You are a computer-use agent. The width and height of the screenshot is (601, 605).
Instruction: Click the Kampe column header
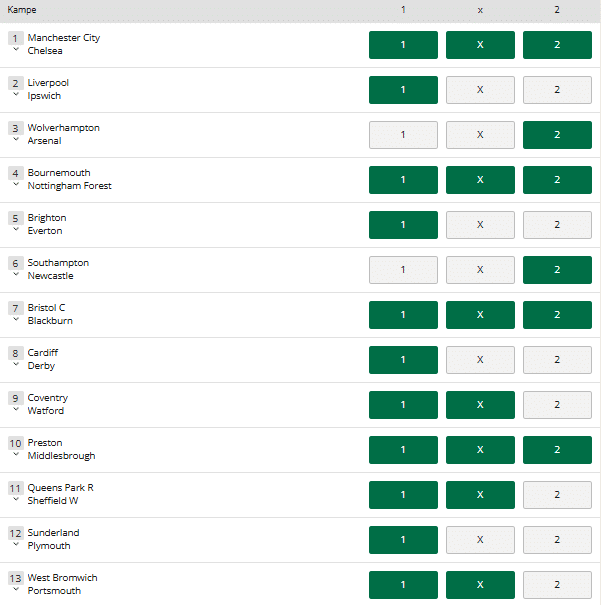(x=23, y=10)
